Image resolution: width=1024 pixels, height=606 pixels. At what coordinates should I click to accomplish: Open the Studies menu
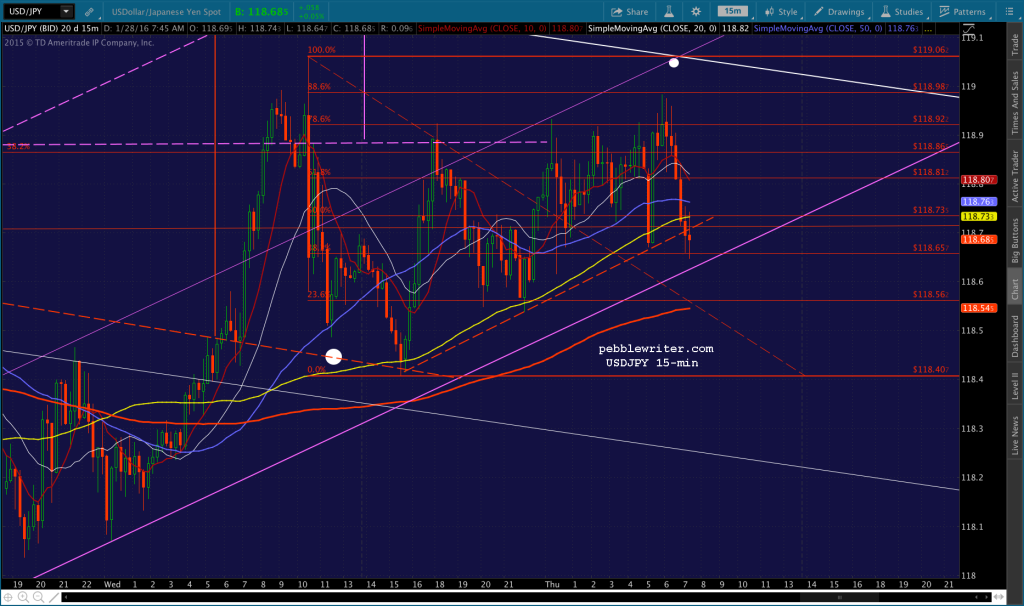[902, 12]
